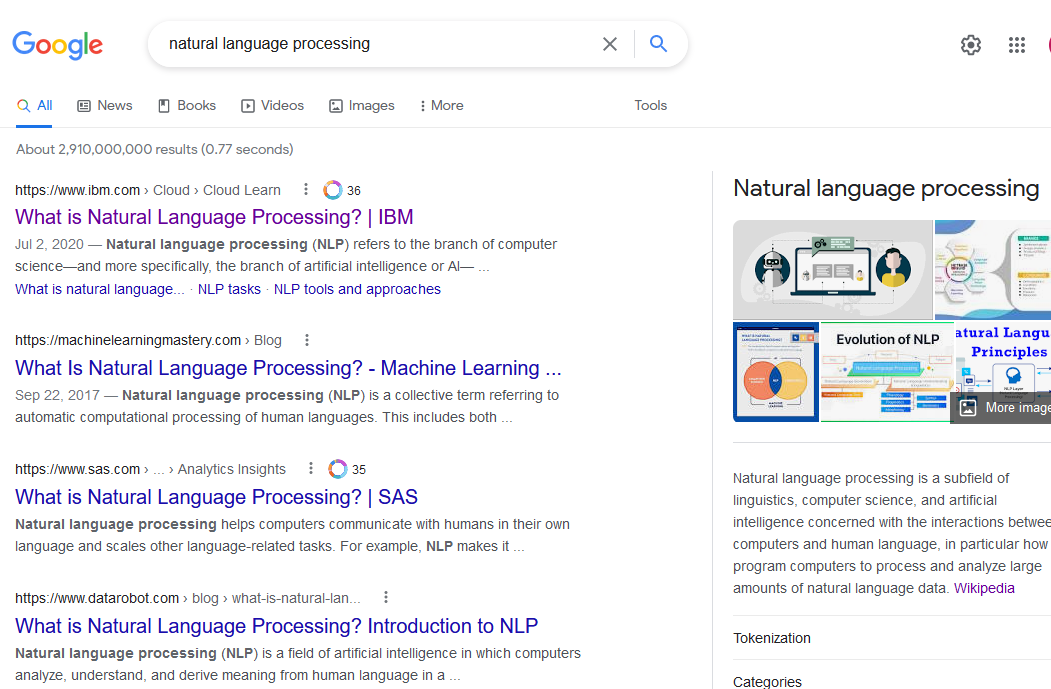Image resolution: width=1051 pixels, height=689 pixels.
Task: Switch to the Images tab
Action: click(x=361, y=106)
